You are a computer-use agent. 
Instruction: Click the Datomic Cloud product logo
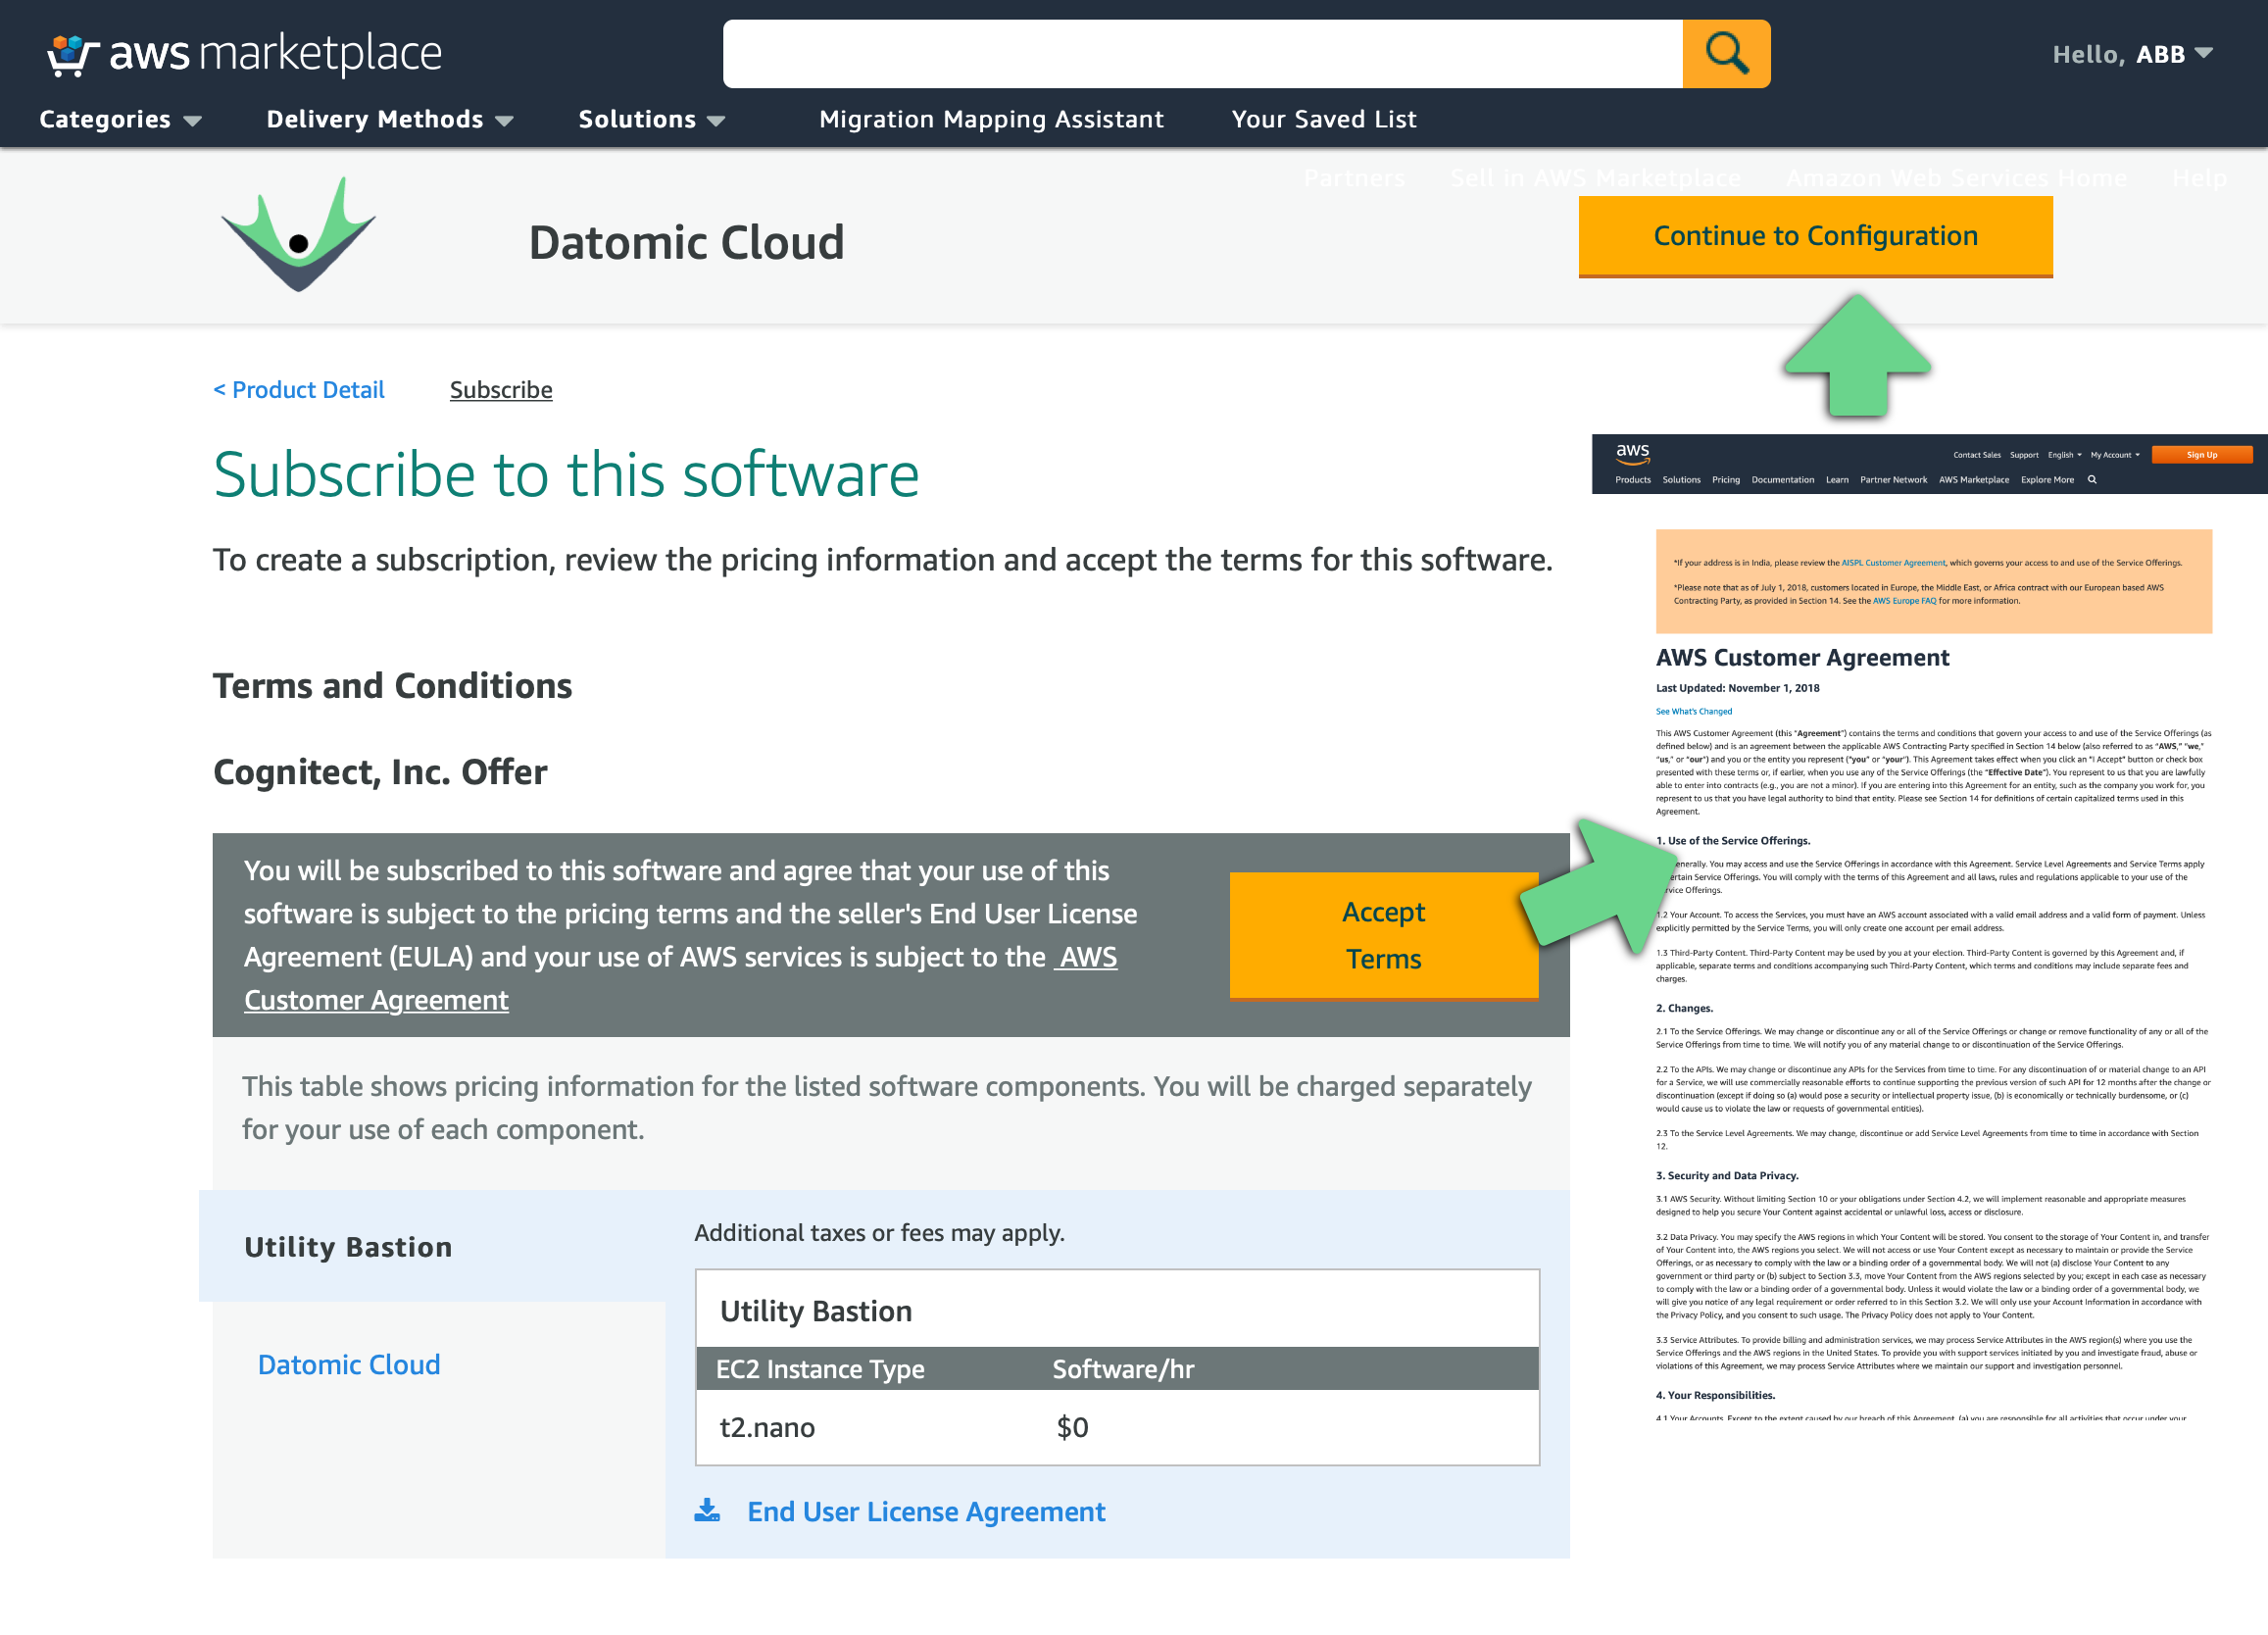pos(298,235)
